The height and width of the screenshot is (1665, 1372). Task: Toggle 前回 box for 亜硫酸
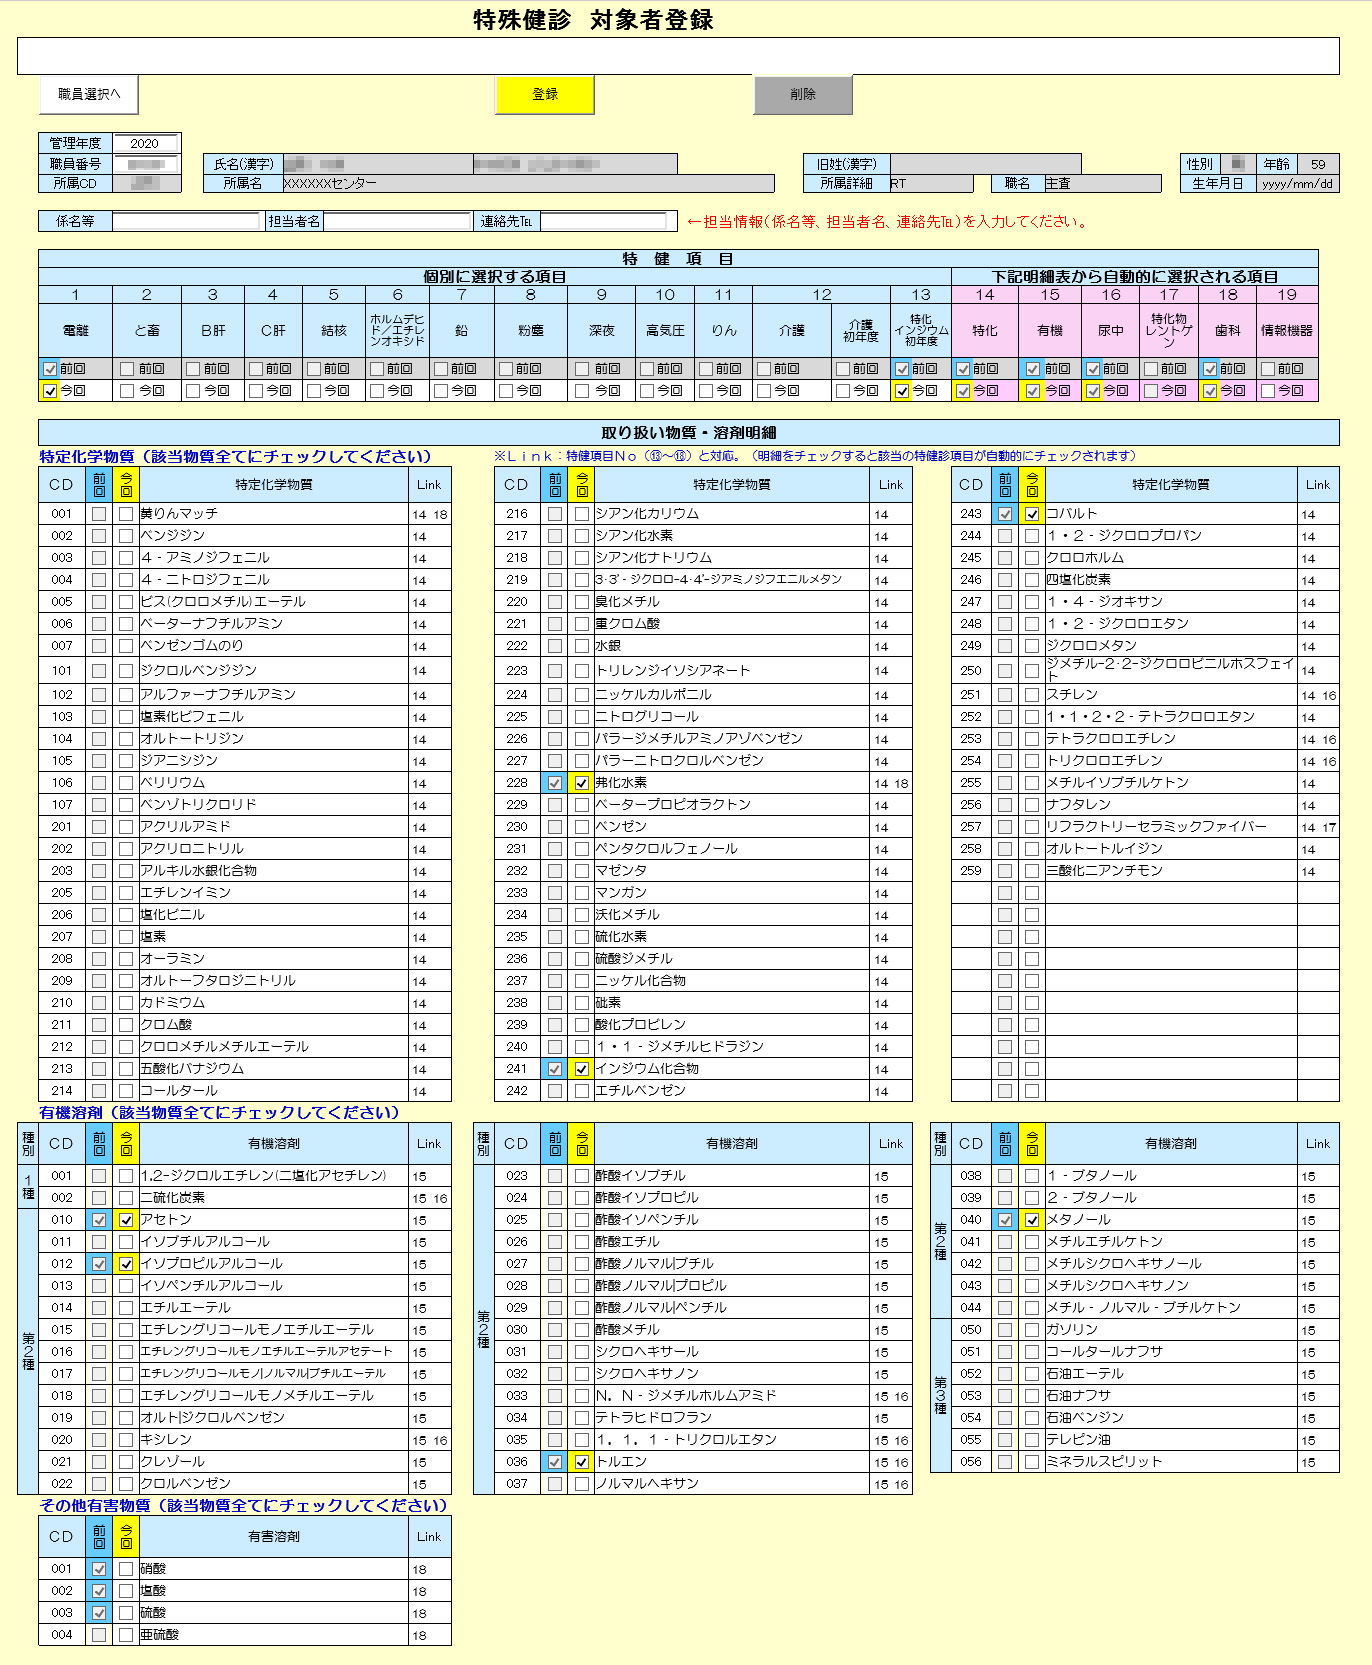click(x=99, y=1635)
